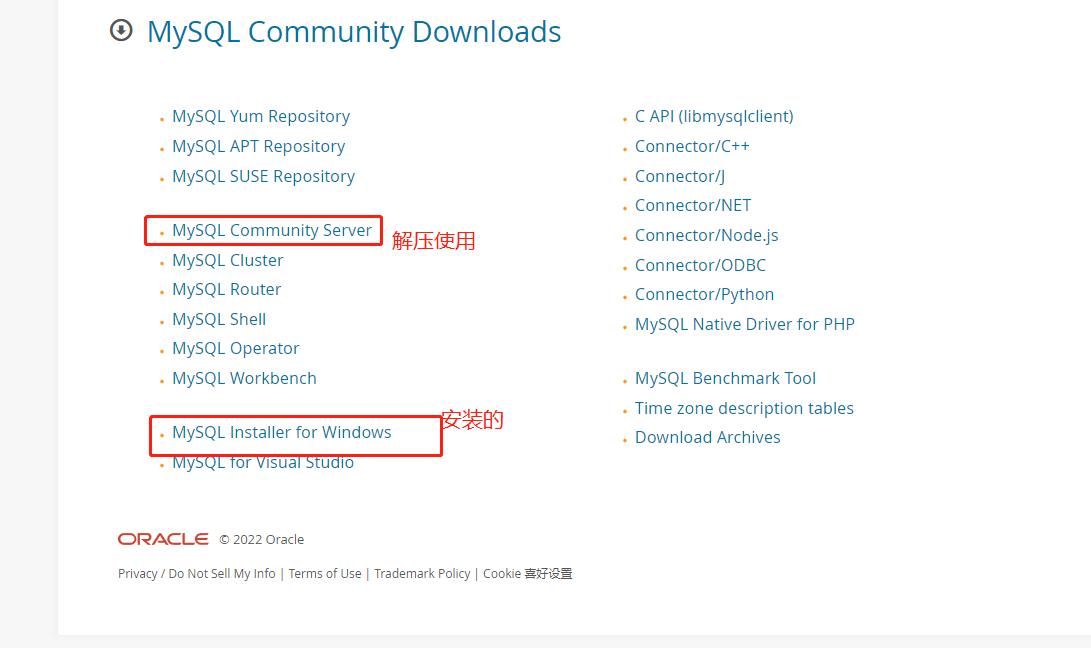Open the MySQL Operator link
Screen dimensions: 1091x648
236,349
